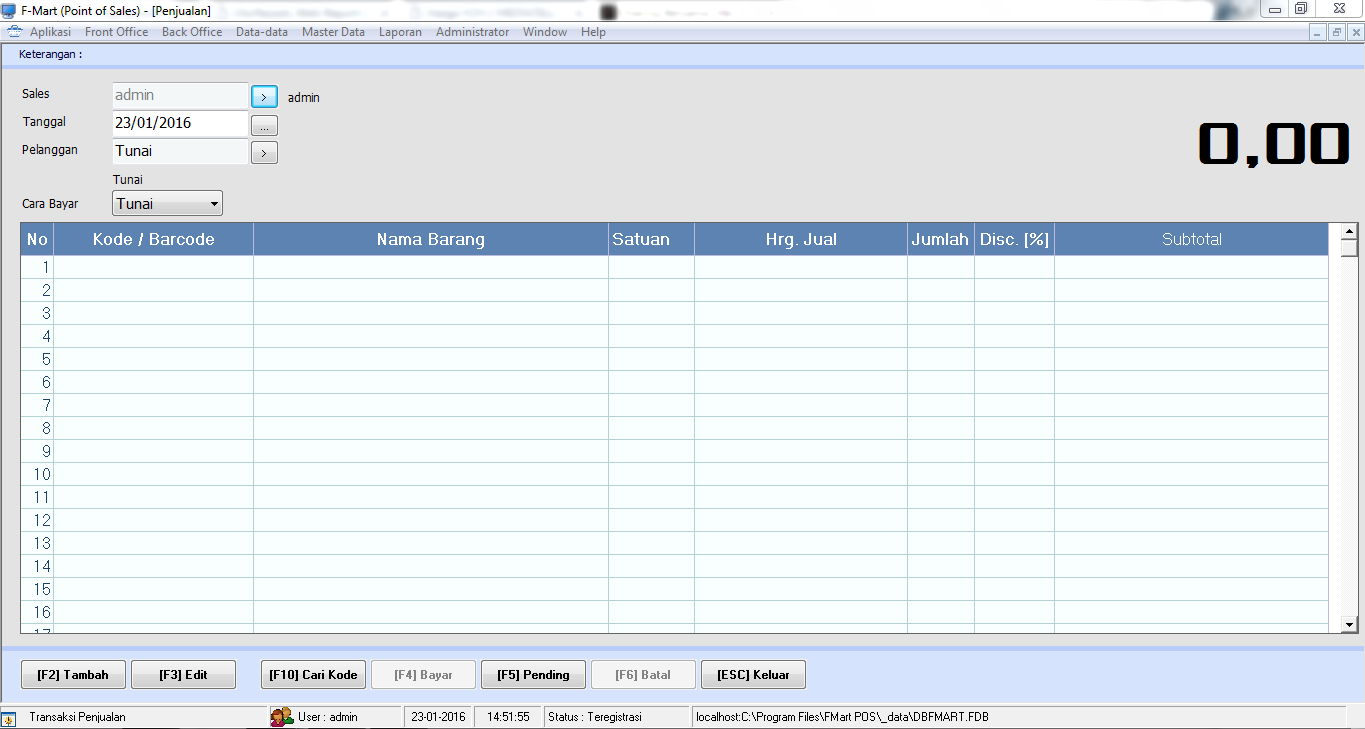The height and width of the screenshot is (729, 1365).
Task: Click the Aplikasi menu icon
Action: coord(14,32)
